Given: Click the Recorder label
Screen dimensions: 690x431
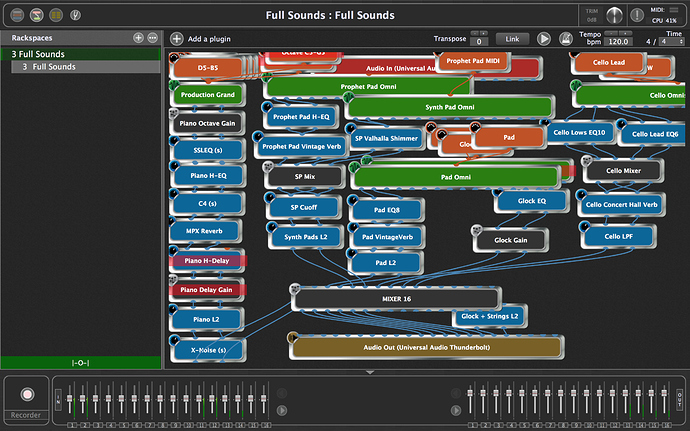Looking at the screenshot, I should pyautogui.click(x=26, y=415).
